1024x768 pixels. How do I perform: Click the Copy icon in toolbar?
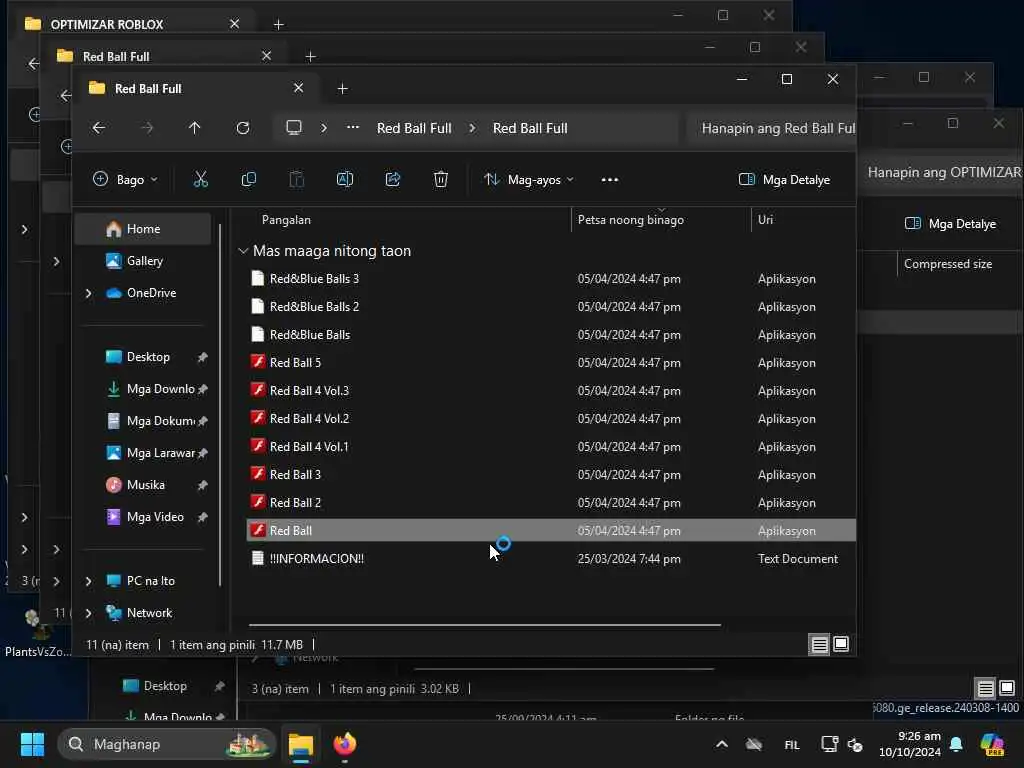coord(249,180)
